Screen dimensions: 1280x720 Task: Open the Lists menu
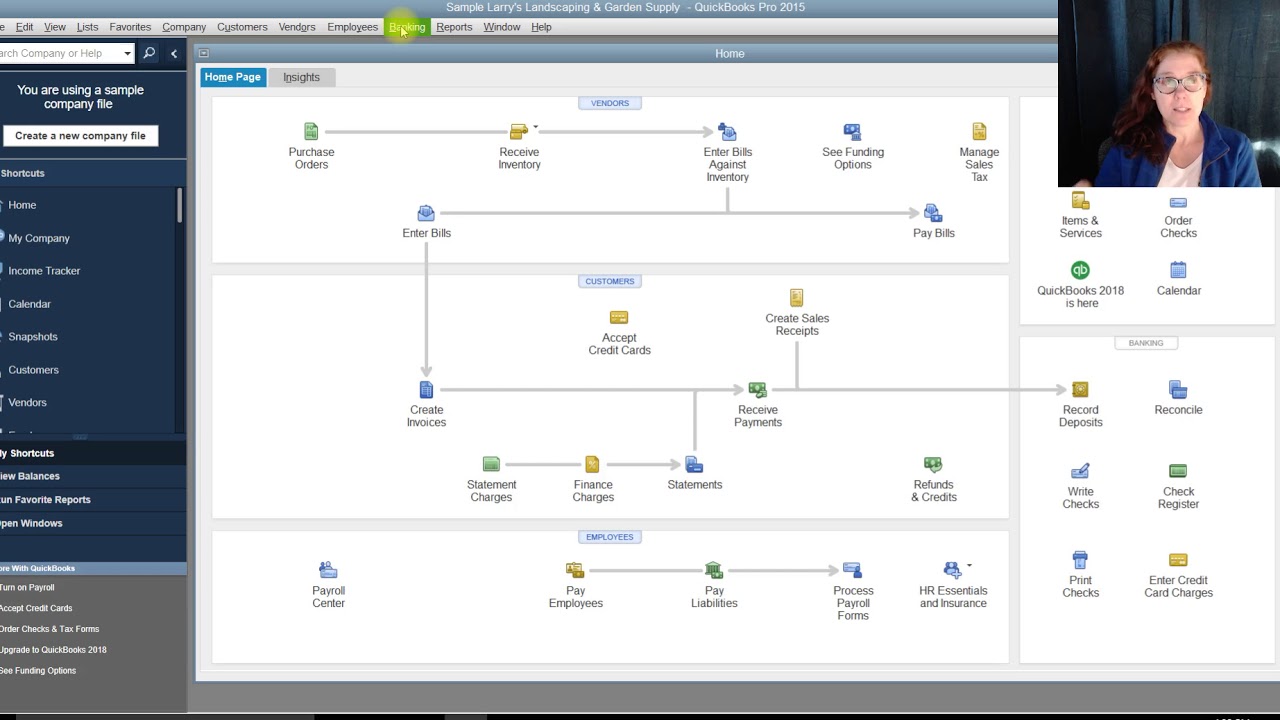click(x=87, y=27)
